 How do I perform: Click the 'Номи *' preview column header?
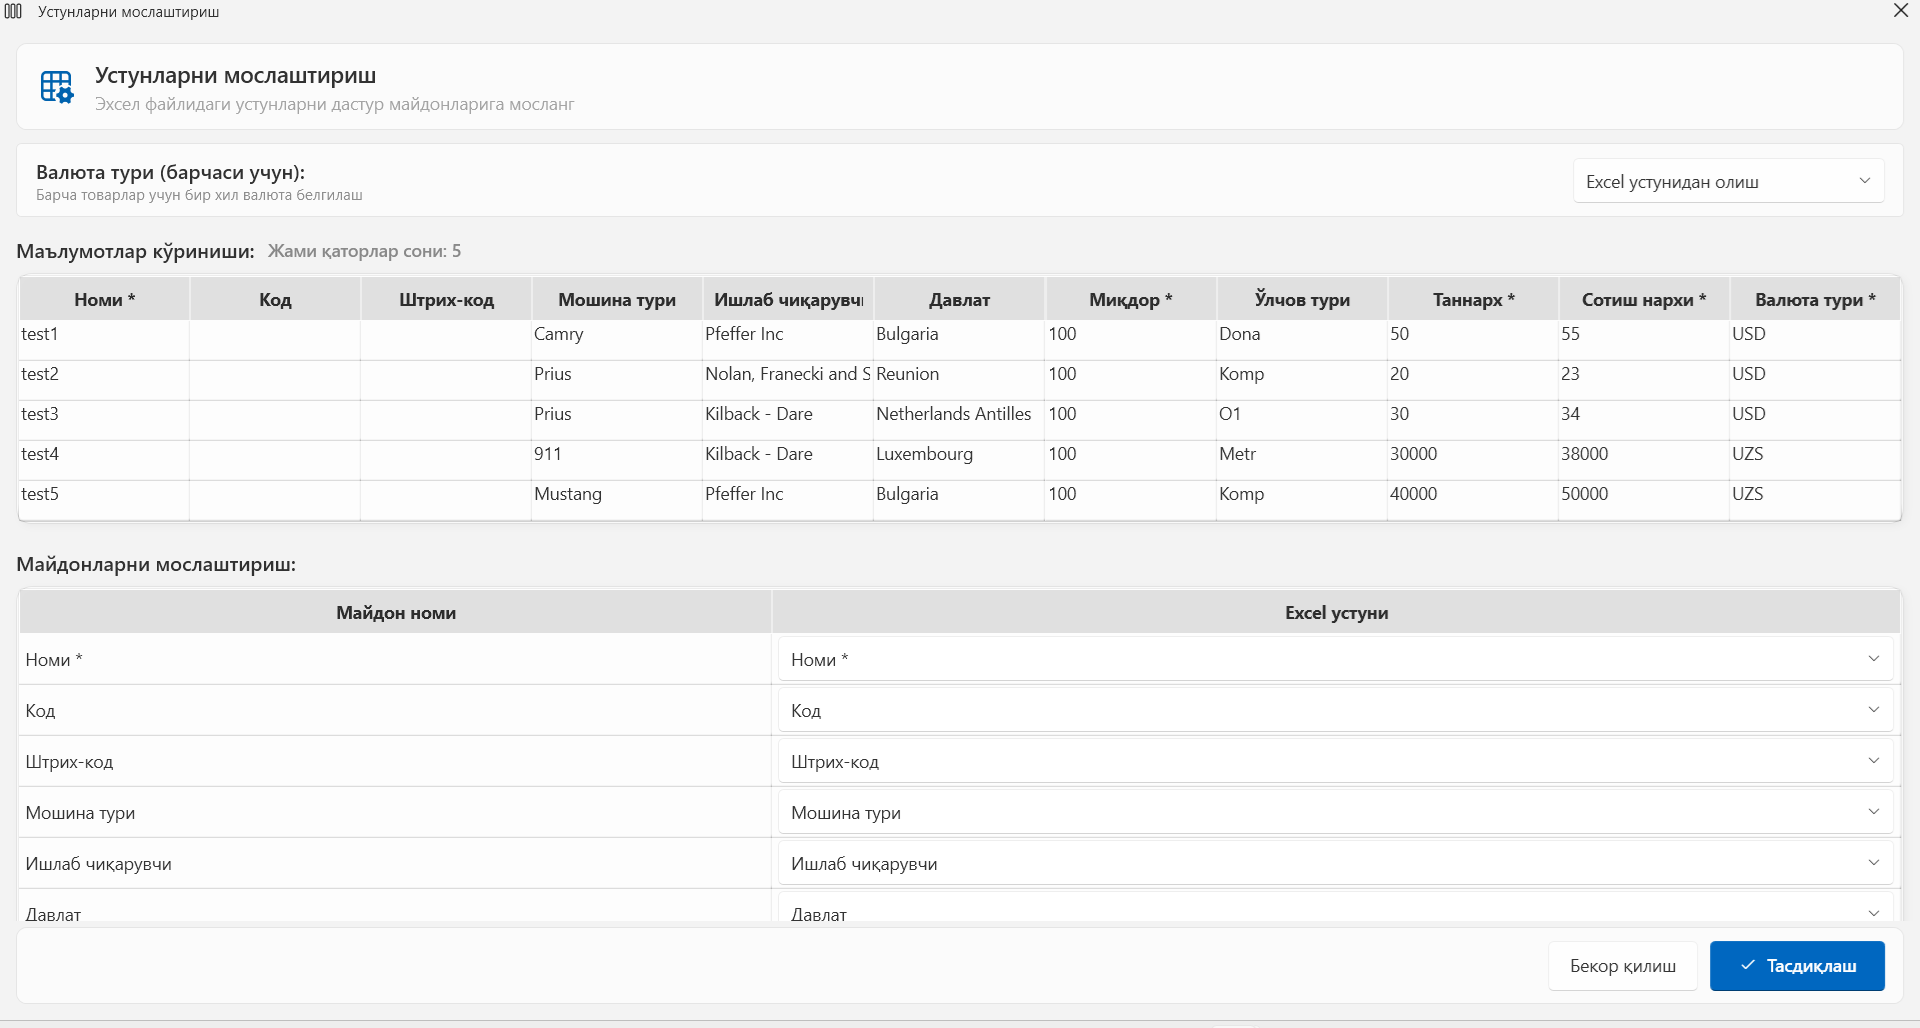pos(104,299)
